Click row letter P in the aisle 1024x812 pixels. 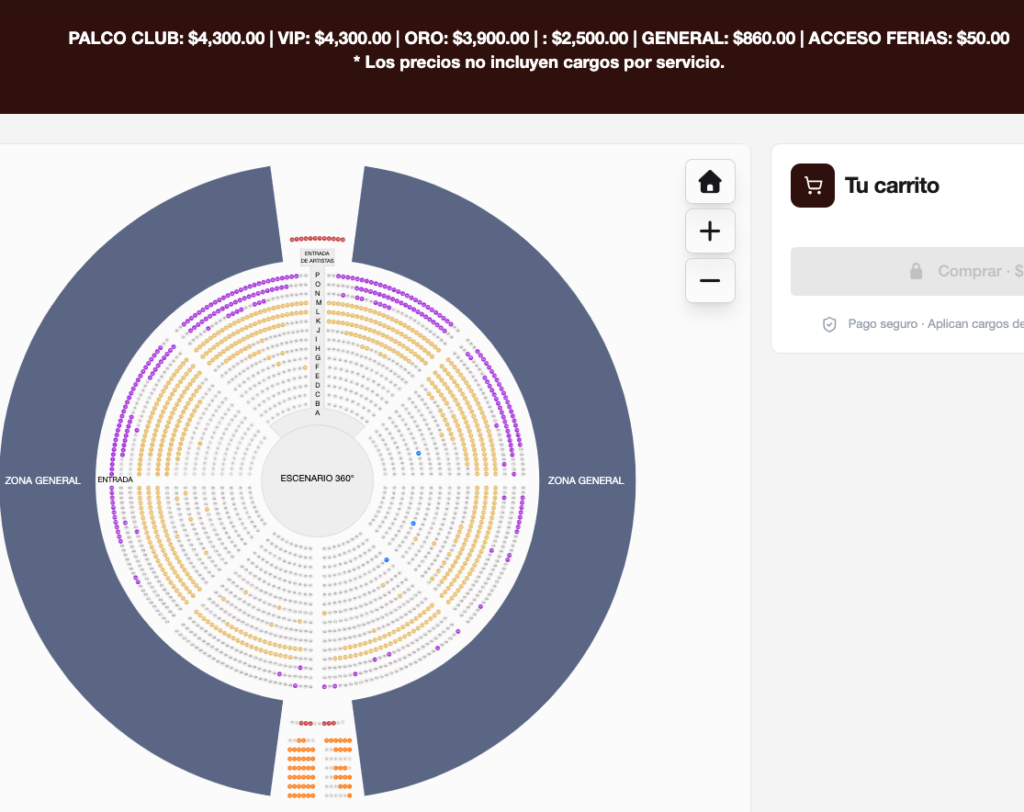[317, 275]
